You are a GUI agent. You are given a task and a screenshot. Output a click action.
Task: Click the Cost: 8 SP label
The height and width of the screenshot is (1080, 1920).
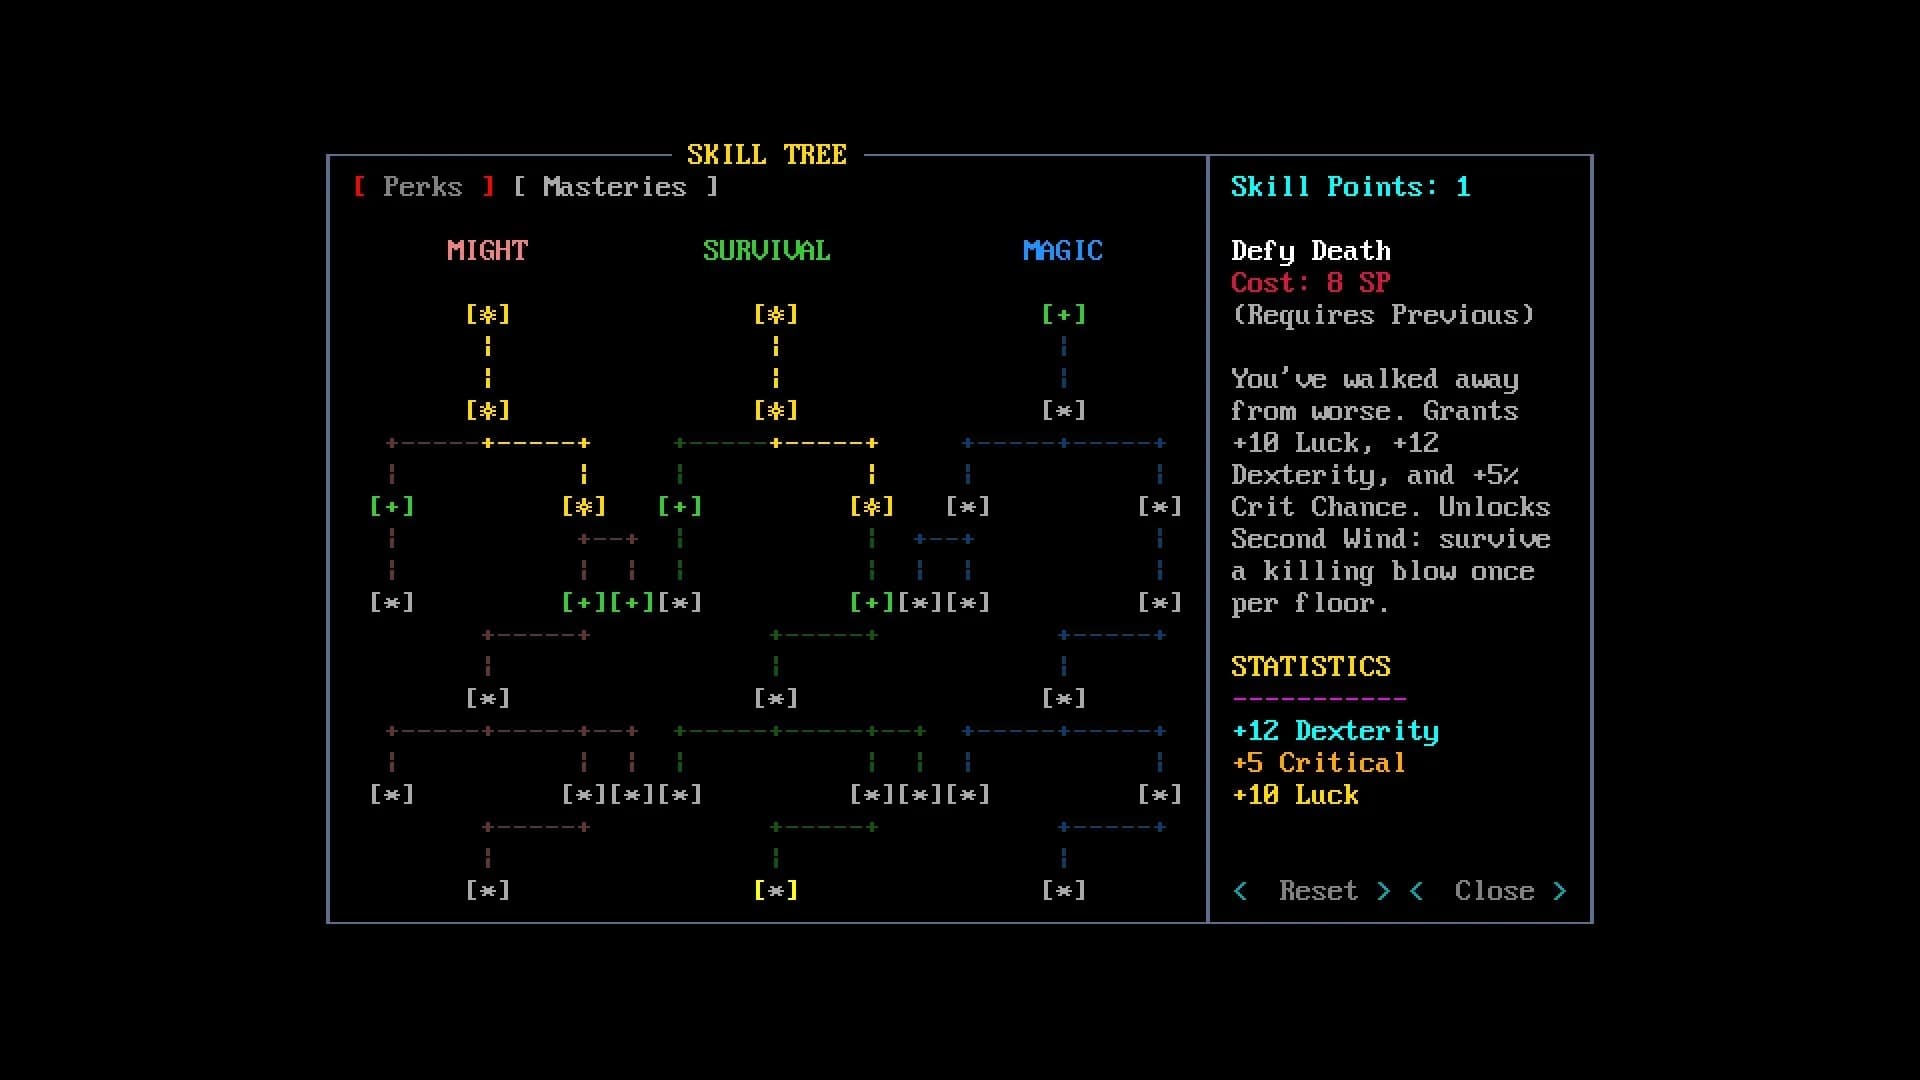click(1311, 282)
